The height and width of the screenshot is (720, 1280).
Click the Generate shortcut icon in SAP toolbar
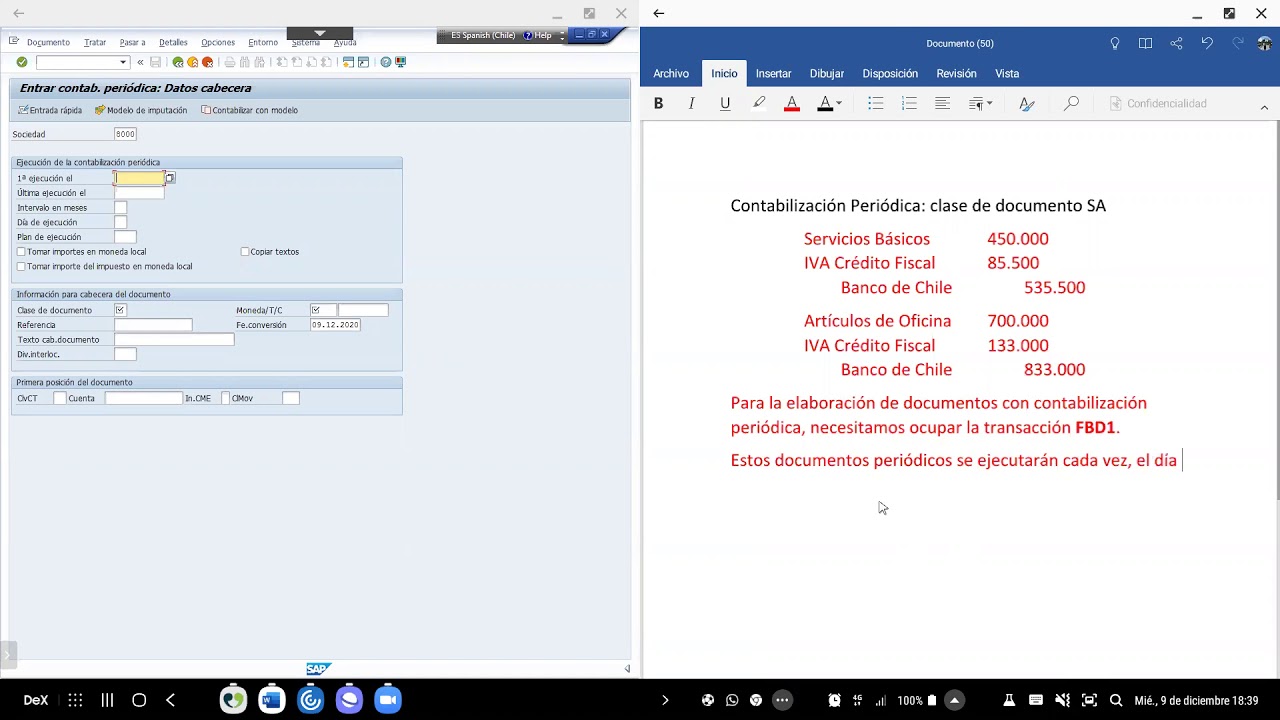tap(363, 62)
